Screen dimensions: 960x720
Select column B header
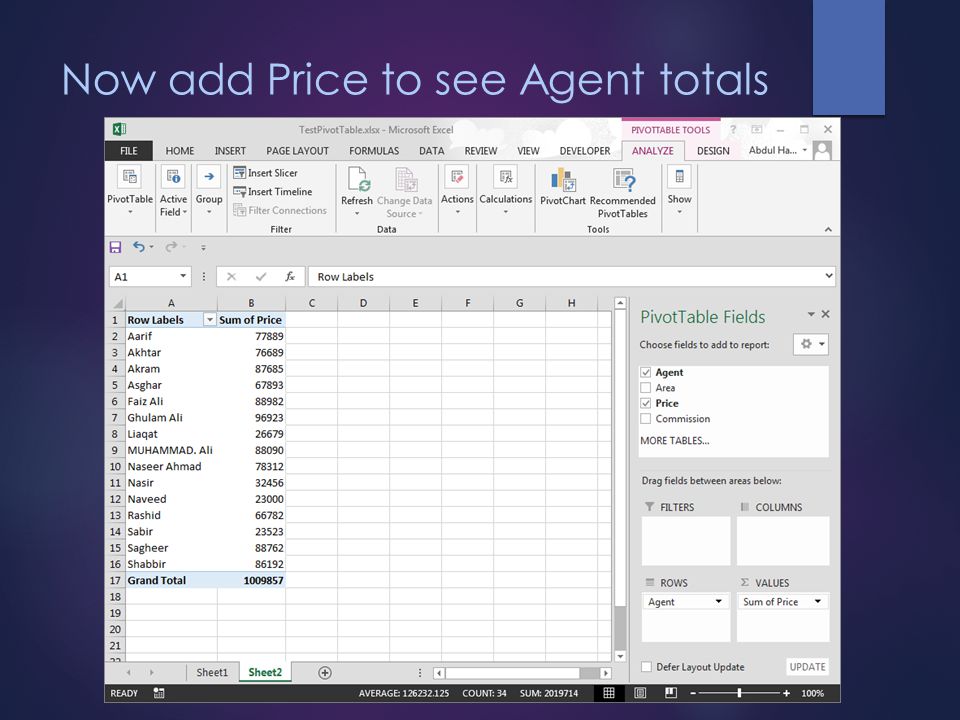coord(251,303)
